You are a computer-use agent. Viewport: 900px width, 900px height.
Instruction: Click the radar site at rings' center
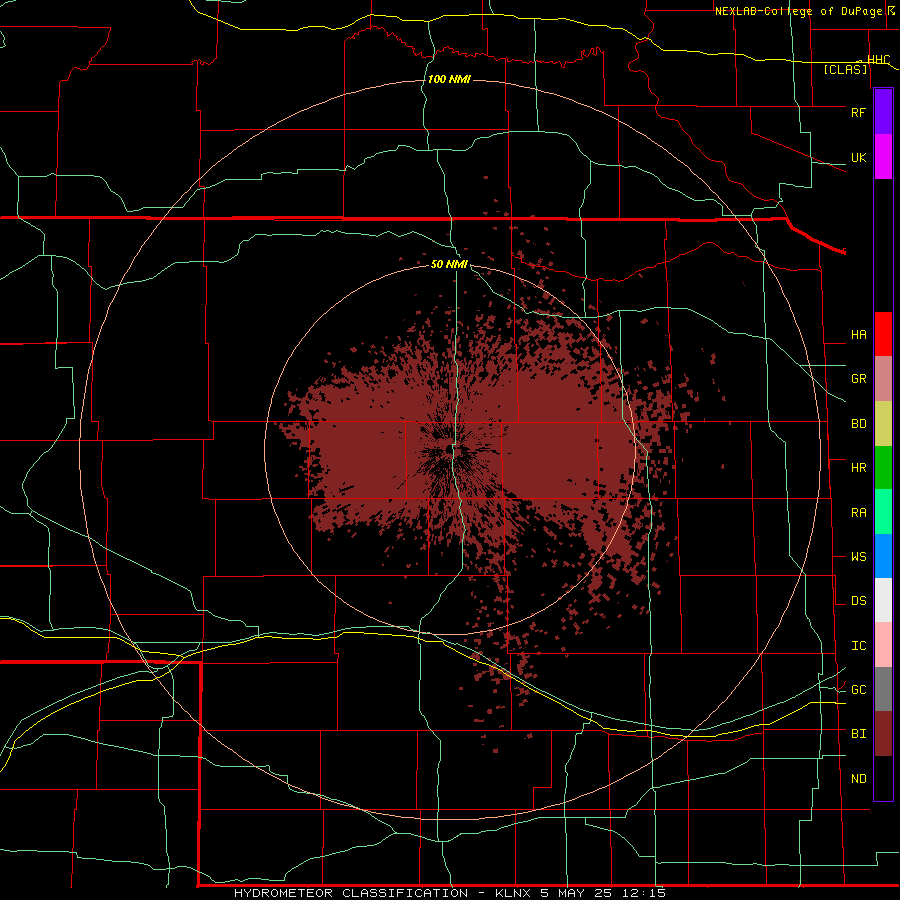(449, 450)
